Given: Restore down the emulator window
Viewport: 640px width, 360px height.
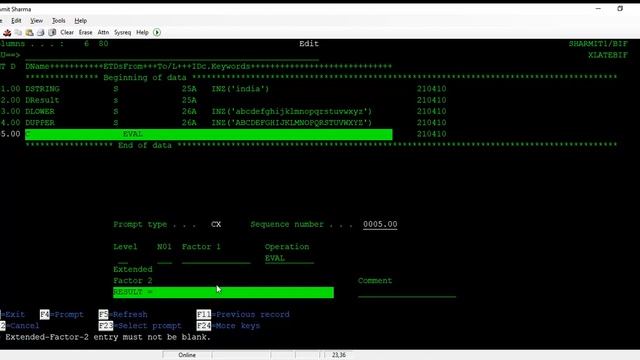Looking at the screenshot, I should (x=620, y=9).
